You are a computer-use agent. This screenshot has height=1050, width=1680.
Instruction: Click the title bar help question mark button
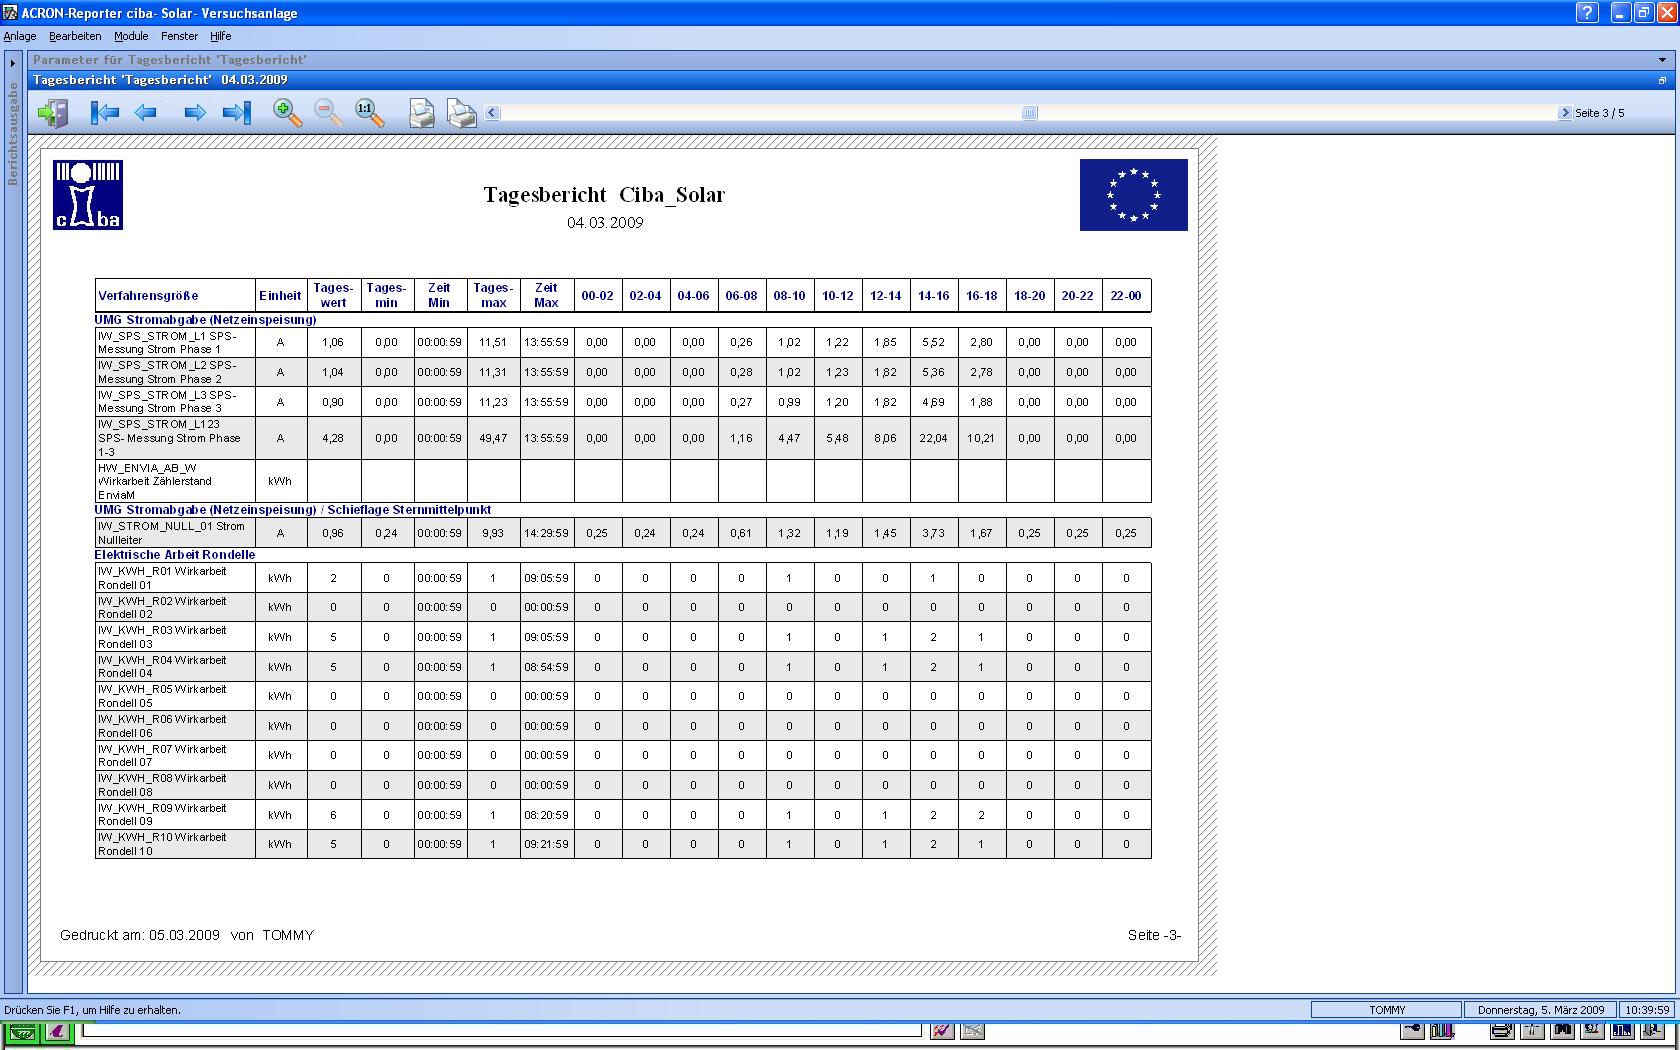(1587, 13)
